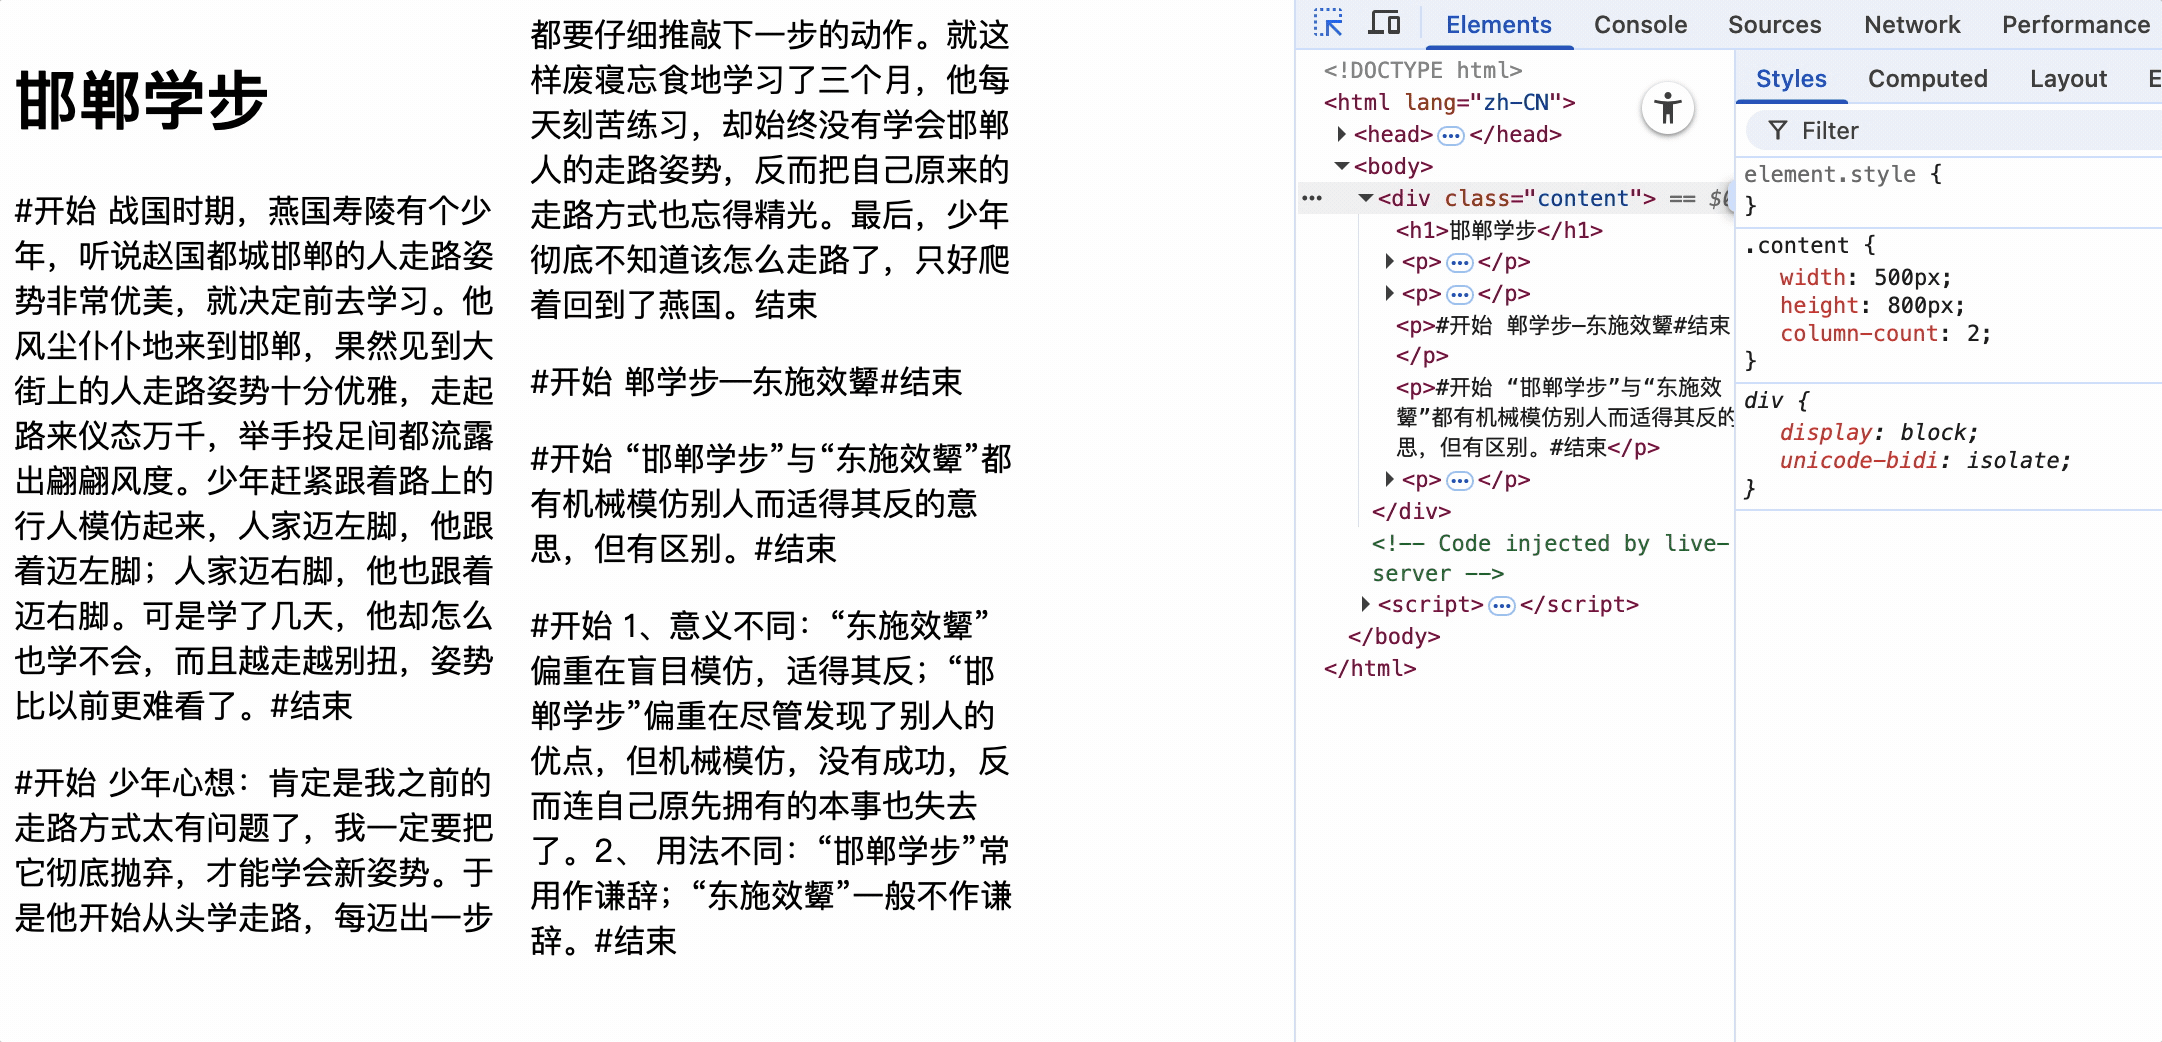Open the Layout pane tab
Viewport: 2162px width, 1042px height.
pos(2068,79)
